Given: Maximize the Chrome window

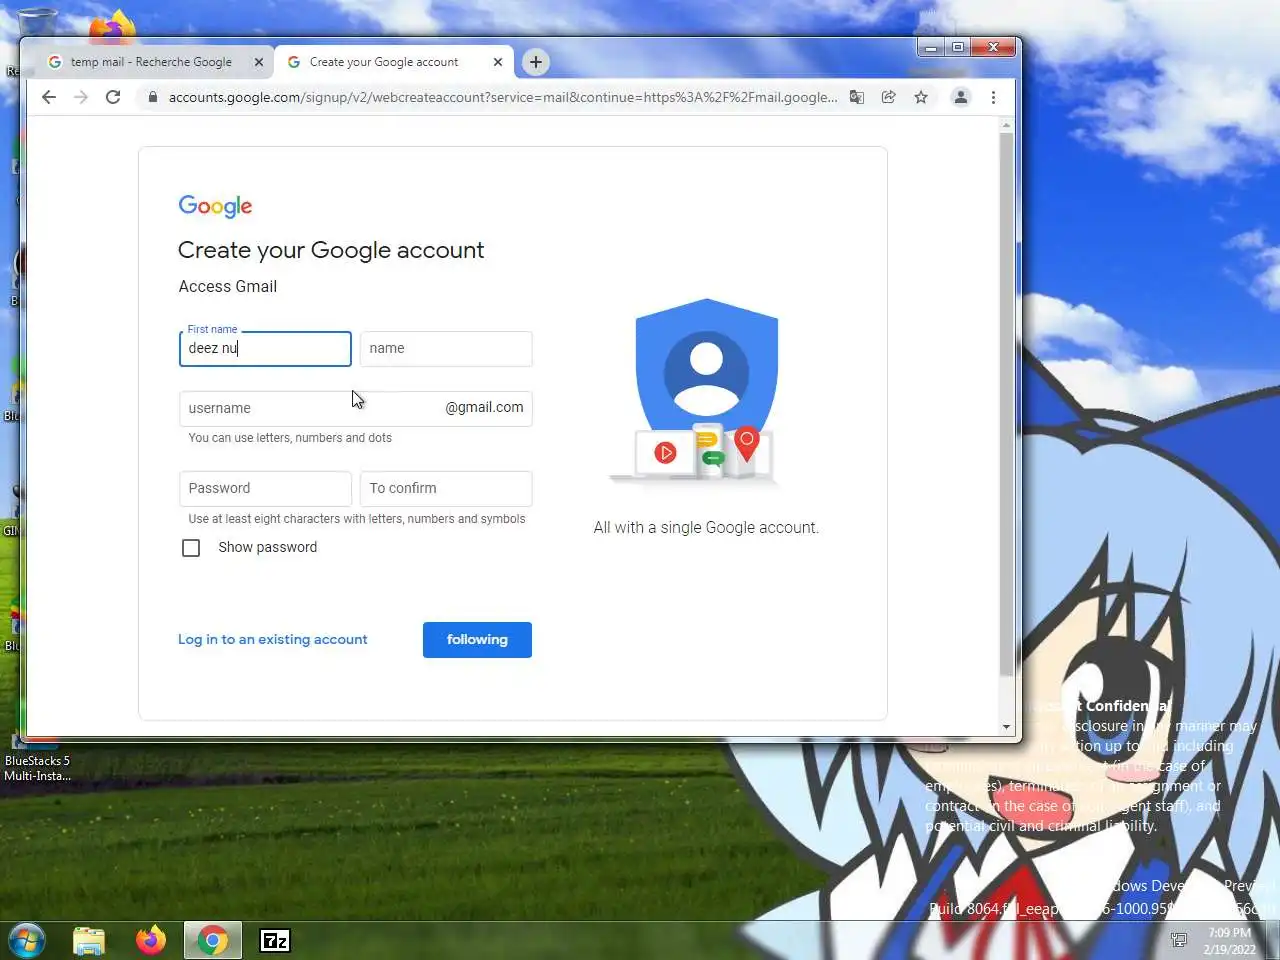Looking at the screenshot, I should (x=957, y=47).
